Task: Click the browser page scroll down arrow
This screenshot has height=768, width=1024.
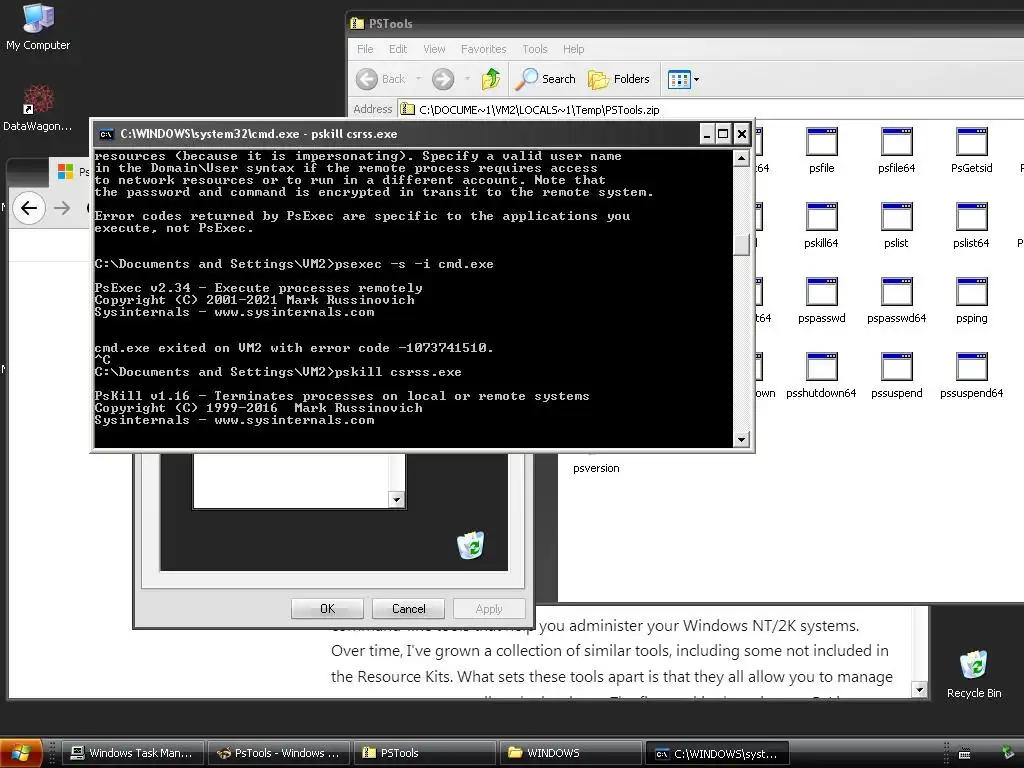Action: 920,690
